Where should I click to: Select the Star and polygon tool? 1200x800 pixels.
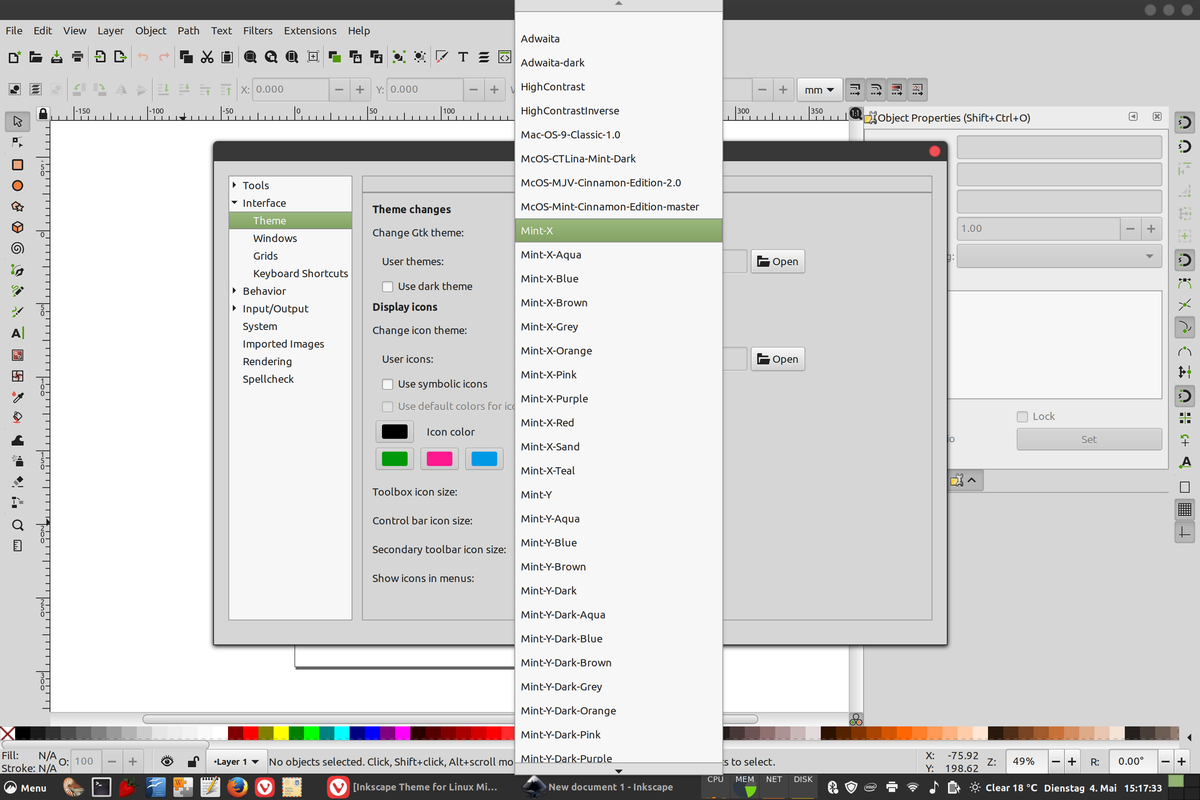coord(17,207)
